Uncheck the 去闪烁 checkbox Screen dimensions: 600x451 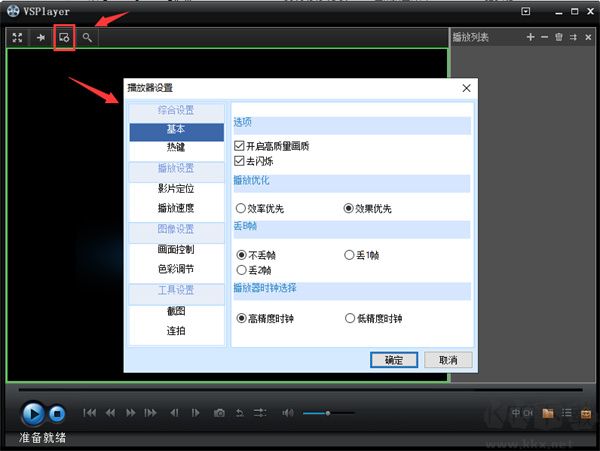239,160
